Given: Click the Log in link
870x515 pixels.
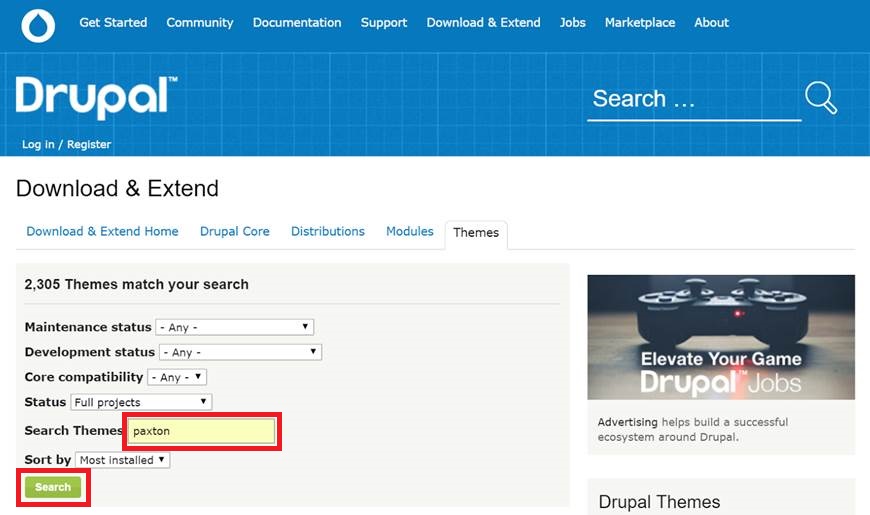Looking at the screenshot, I should click(38, 144).
